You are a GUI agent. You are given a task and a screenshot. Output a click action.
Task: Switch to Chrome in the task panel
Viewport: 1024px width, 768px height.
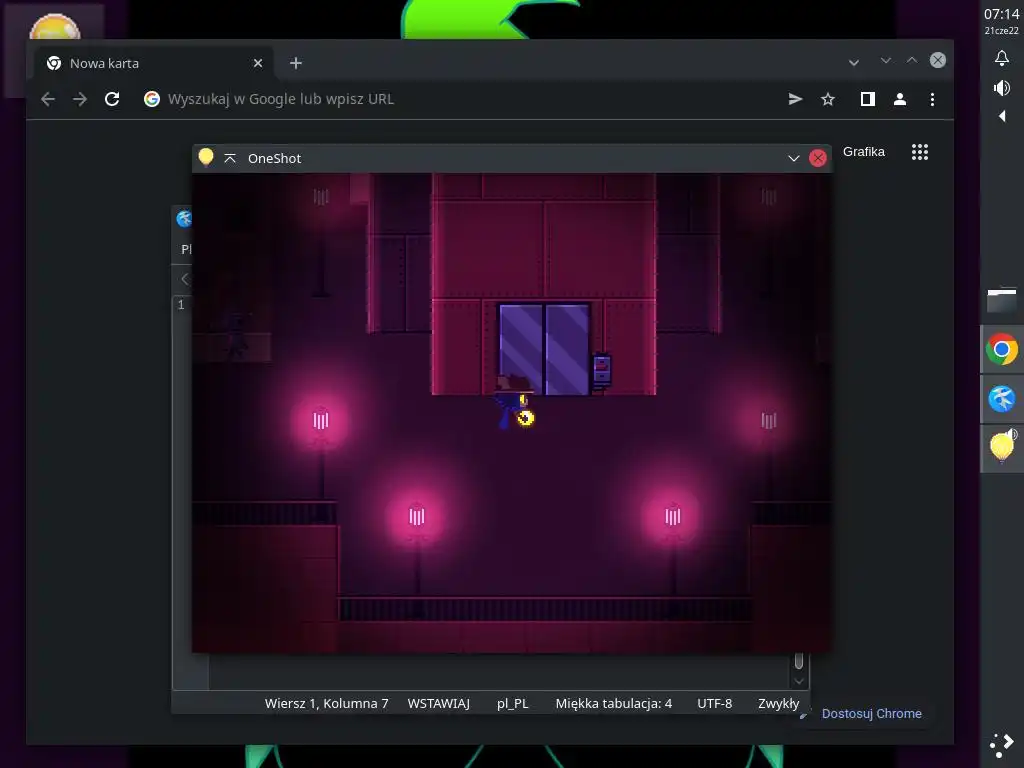[1002, 349]
